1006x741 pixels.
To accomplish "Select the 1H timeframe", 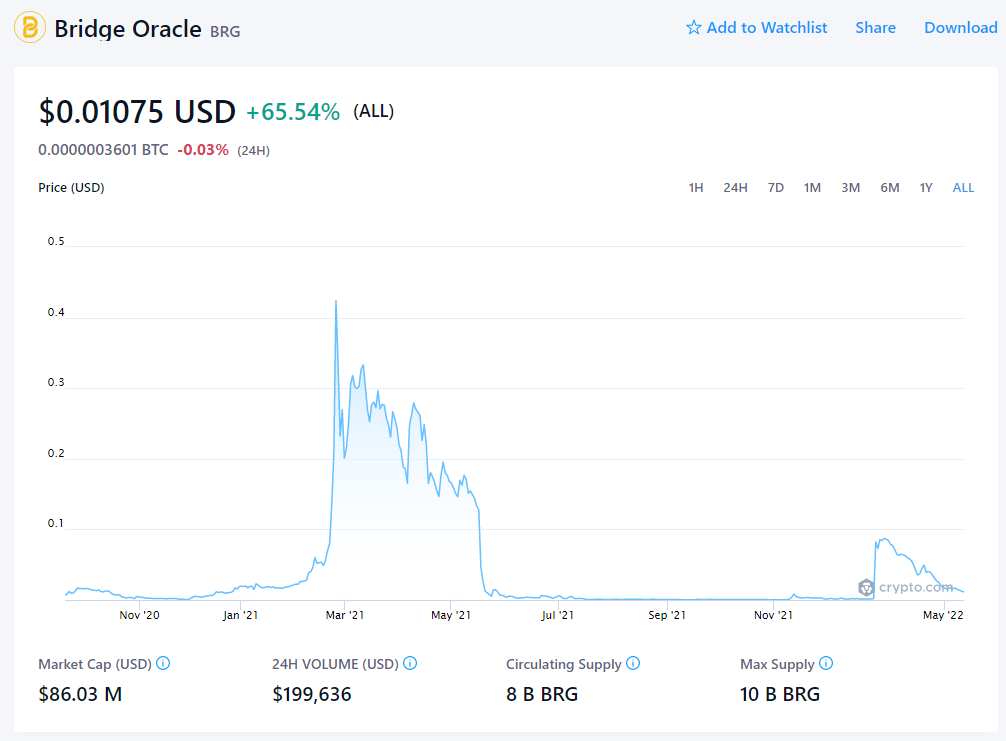I will 696,187.
